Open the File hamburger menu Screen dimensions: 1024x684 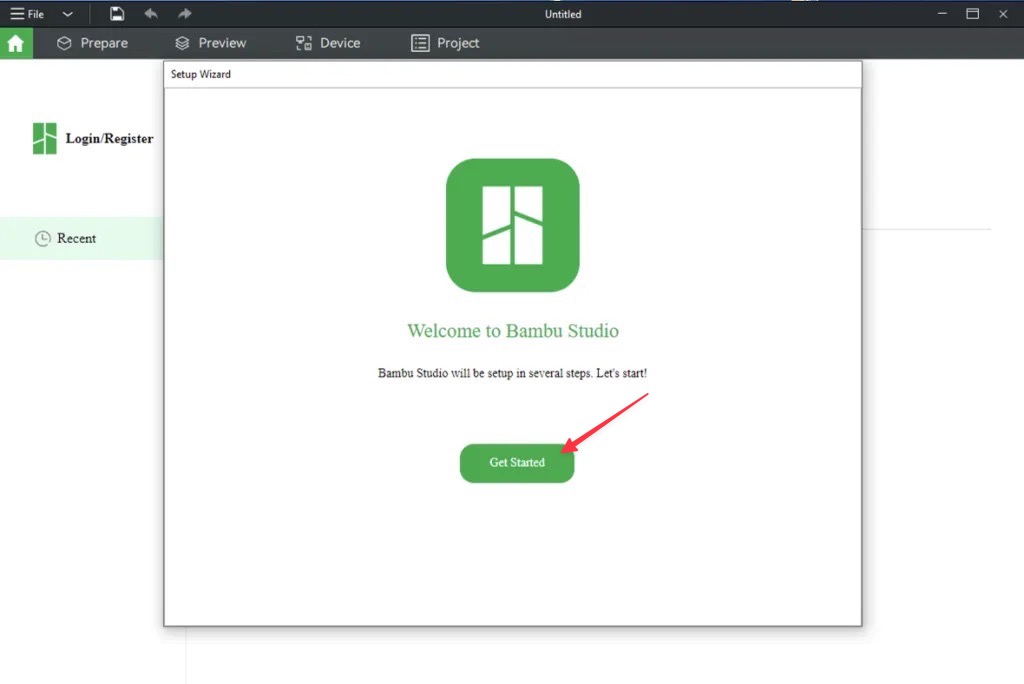(x=27, y=14)
